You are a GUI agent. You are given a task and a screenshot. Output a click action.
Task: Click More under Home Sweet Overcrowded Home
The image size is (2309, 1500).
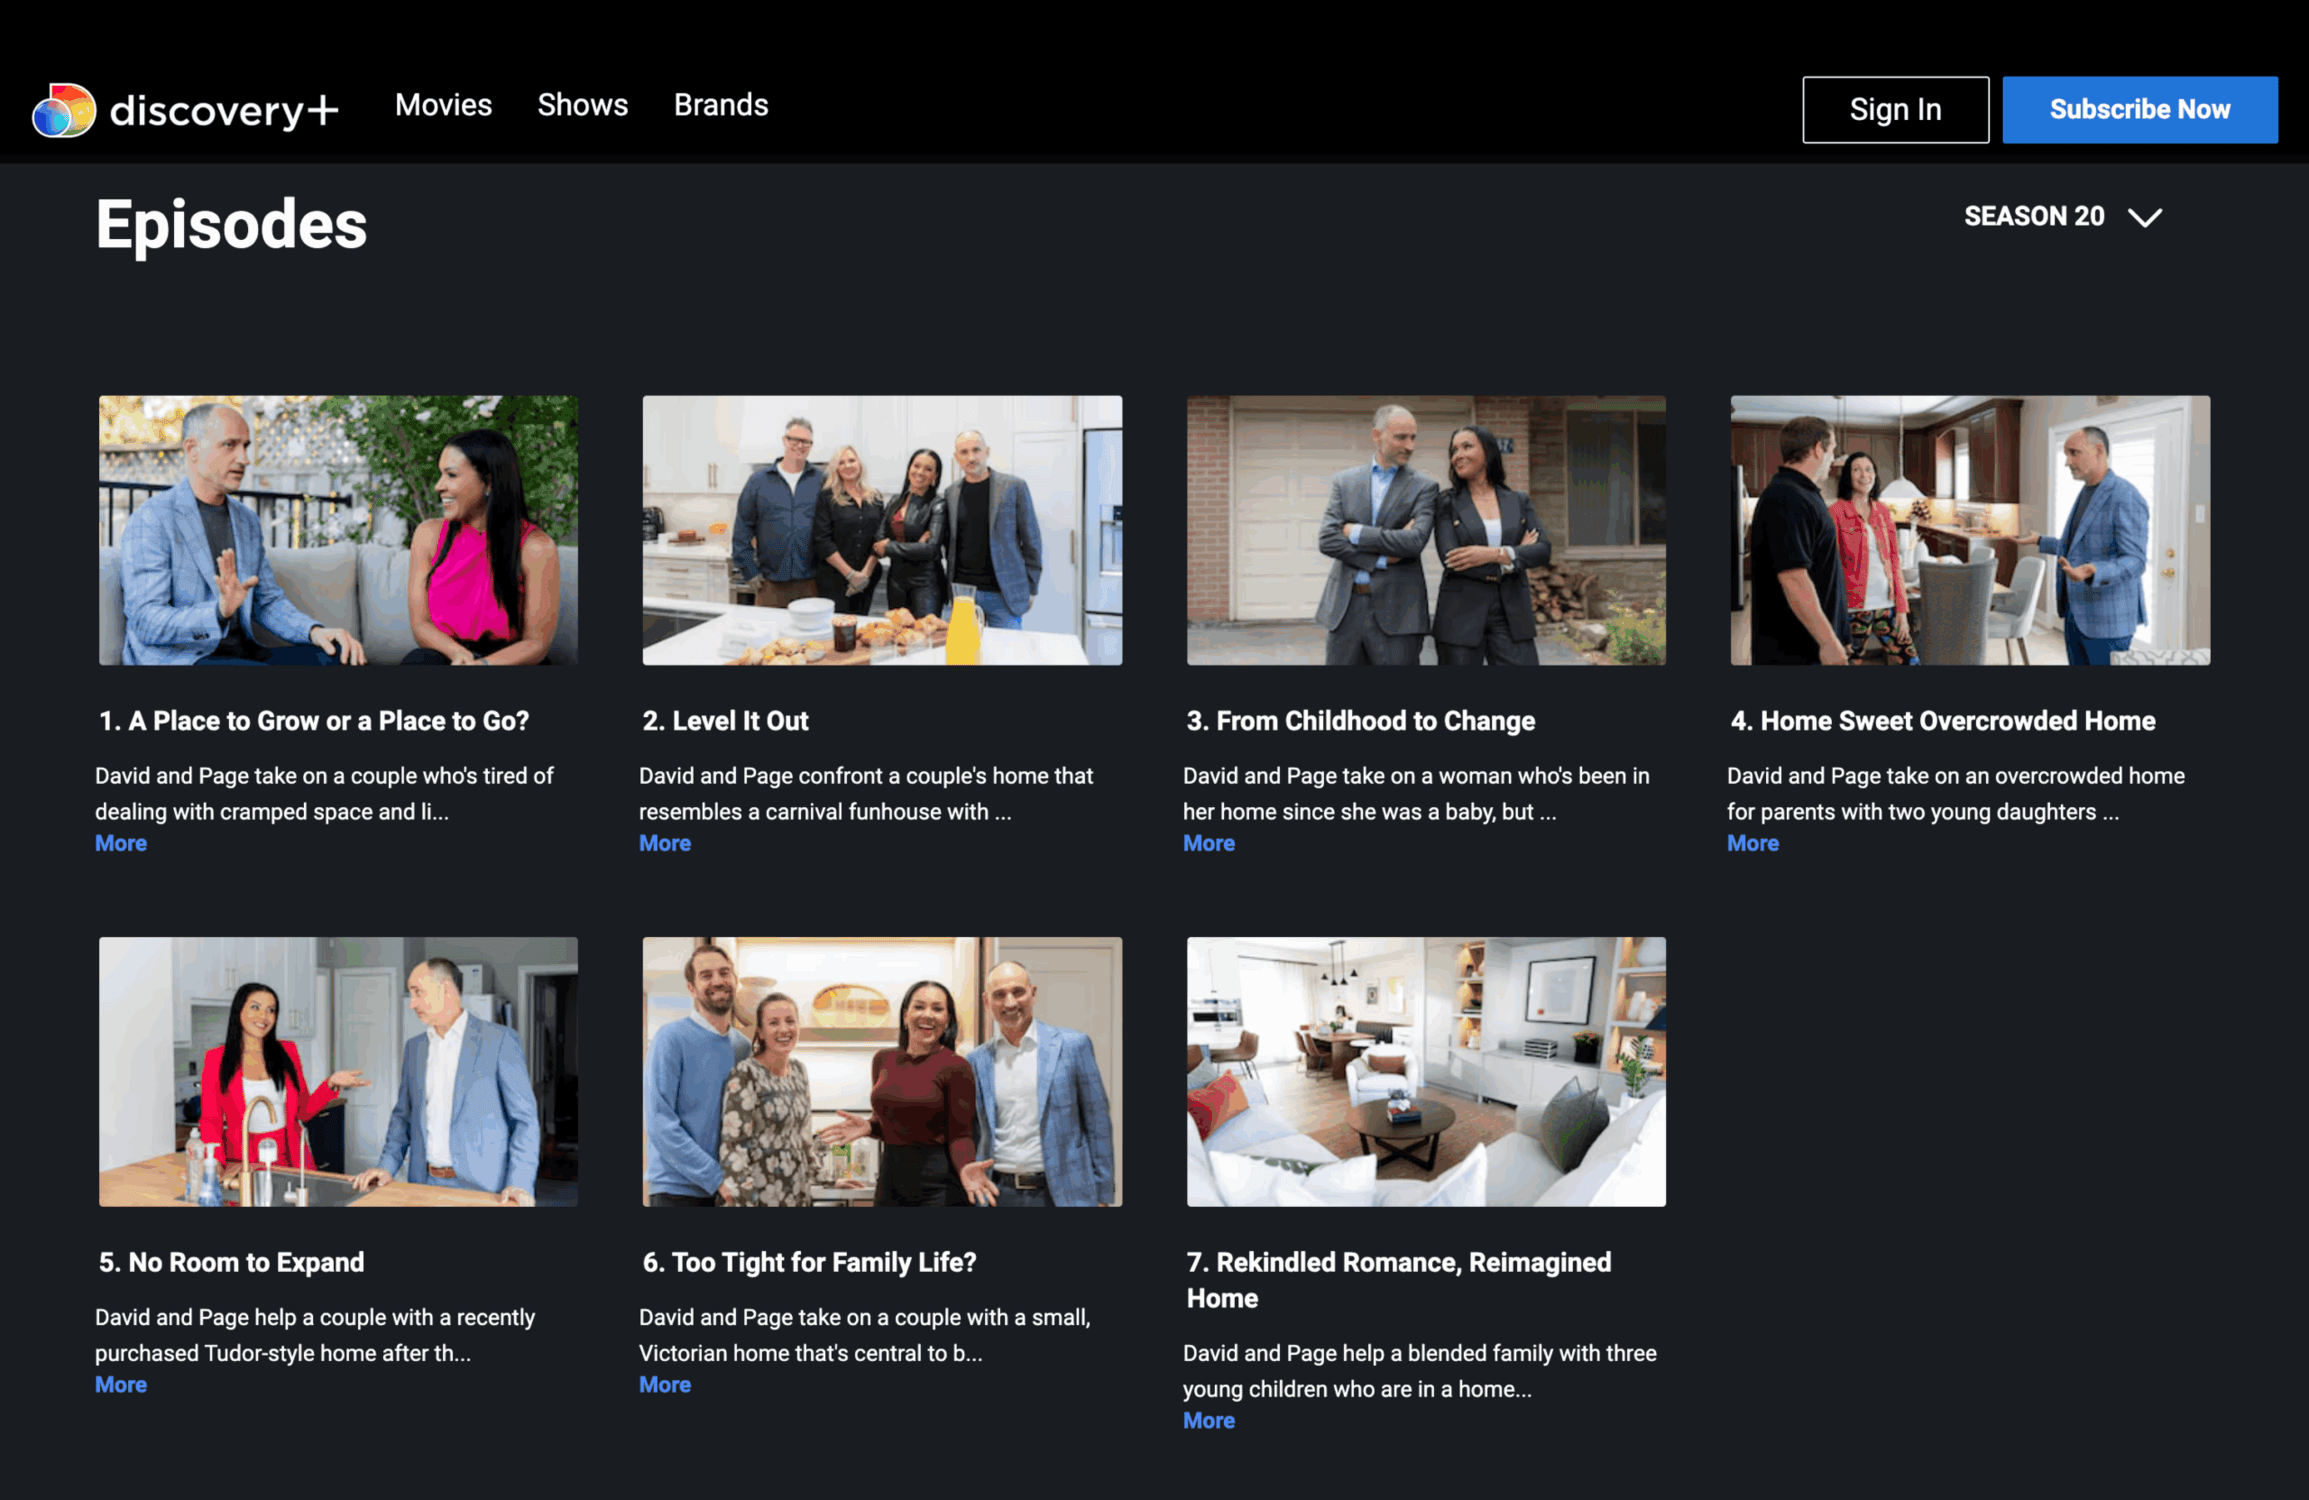click(1752, 843)
